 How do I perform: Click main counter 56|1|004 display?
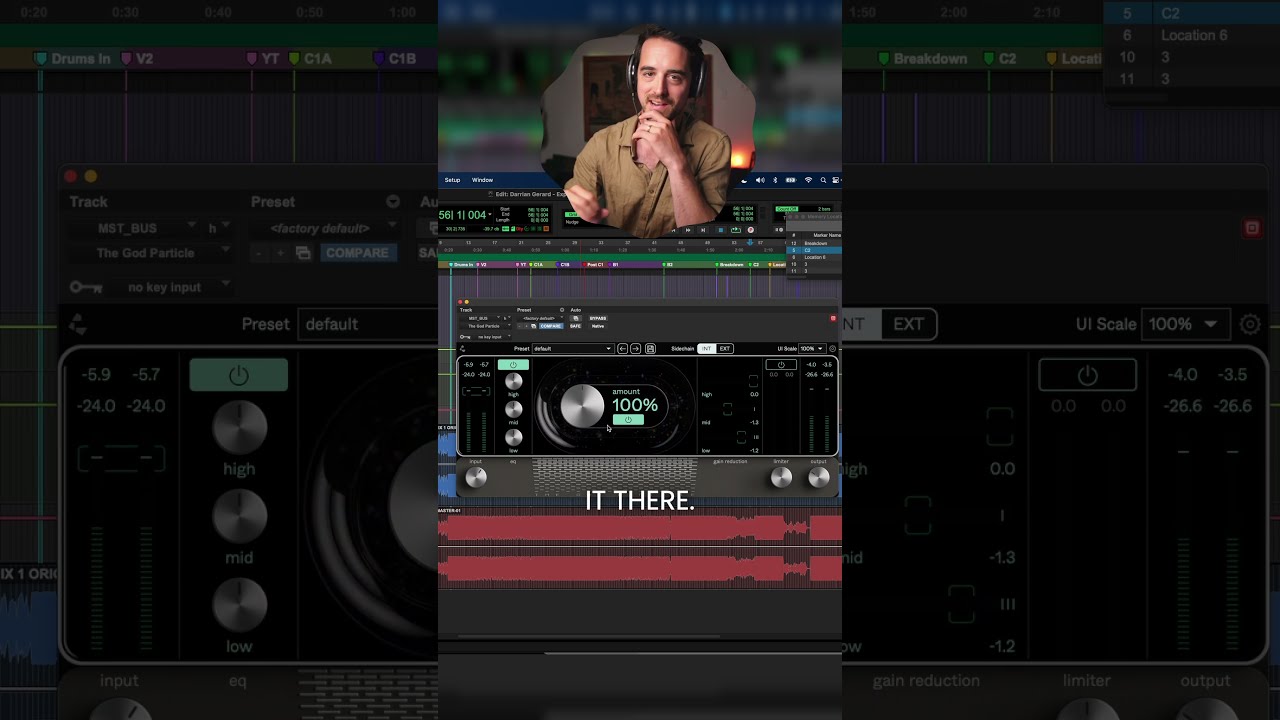[463, 215]
